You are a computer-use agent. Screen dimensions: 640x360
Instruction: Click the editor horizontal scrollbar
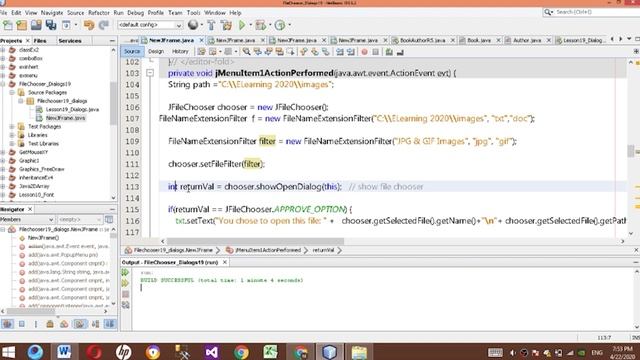click(x=256, y=241)
